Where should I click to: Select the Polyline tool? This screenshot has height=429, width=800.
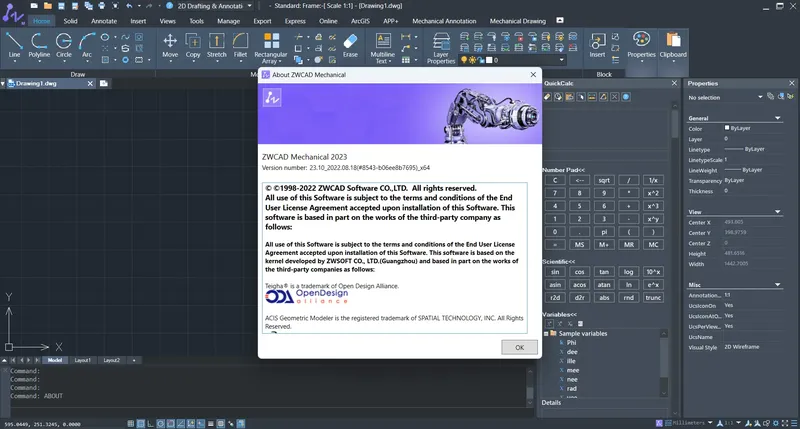(39, 45)
